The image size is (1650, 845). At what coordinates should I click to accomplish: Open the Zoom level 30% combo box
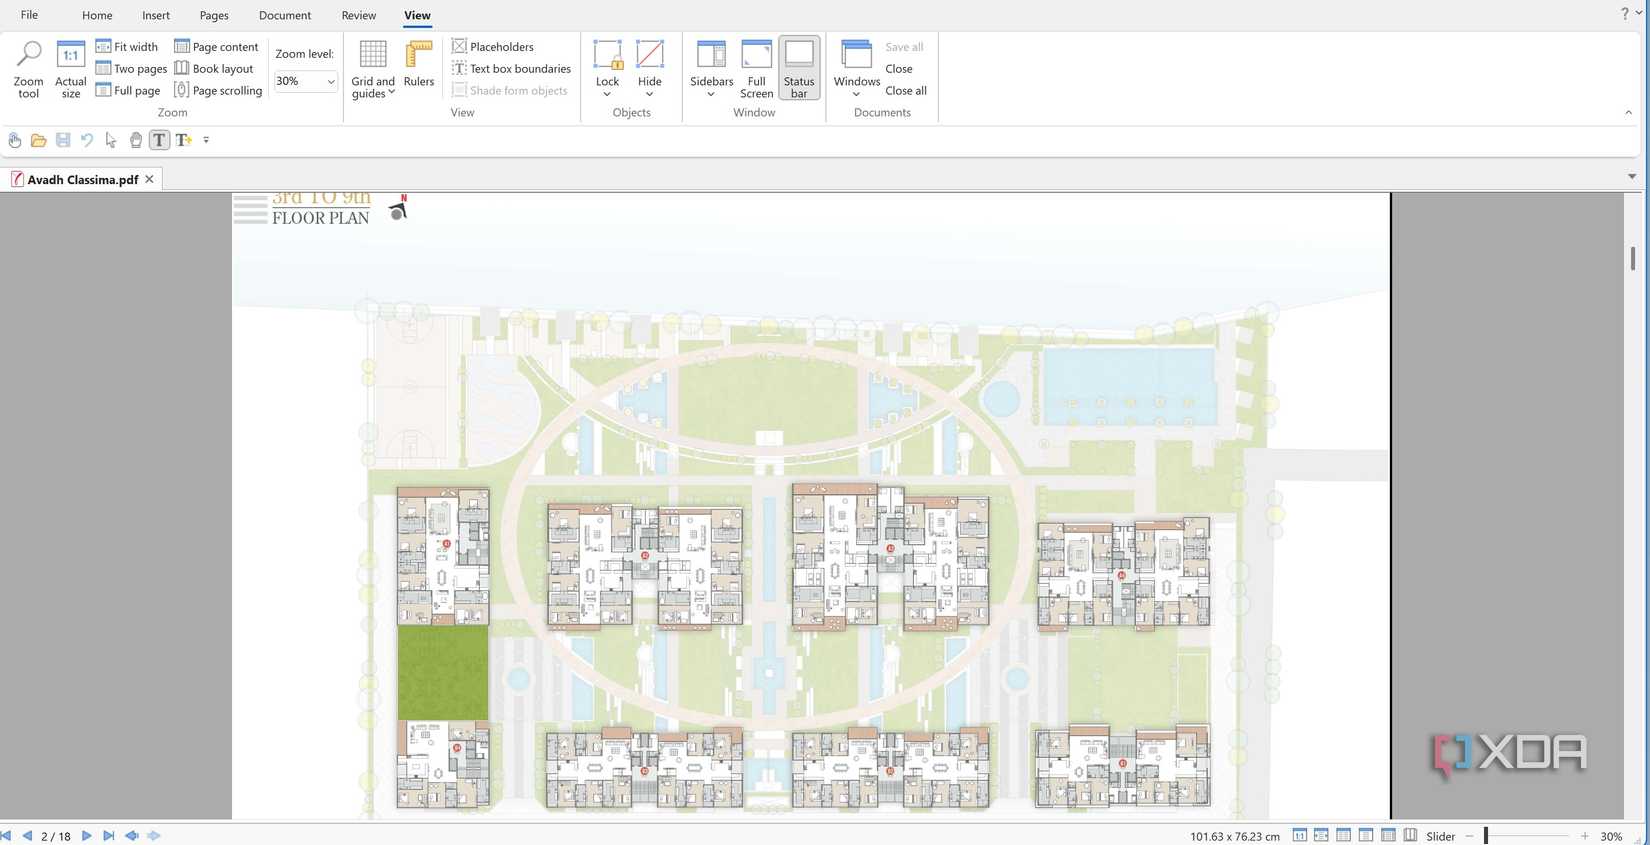305,82
